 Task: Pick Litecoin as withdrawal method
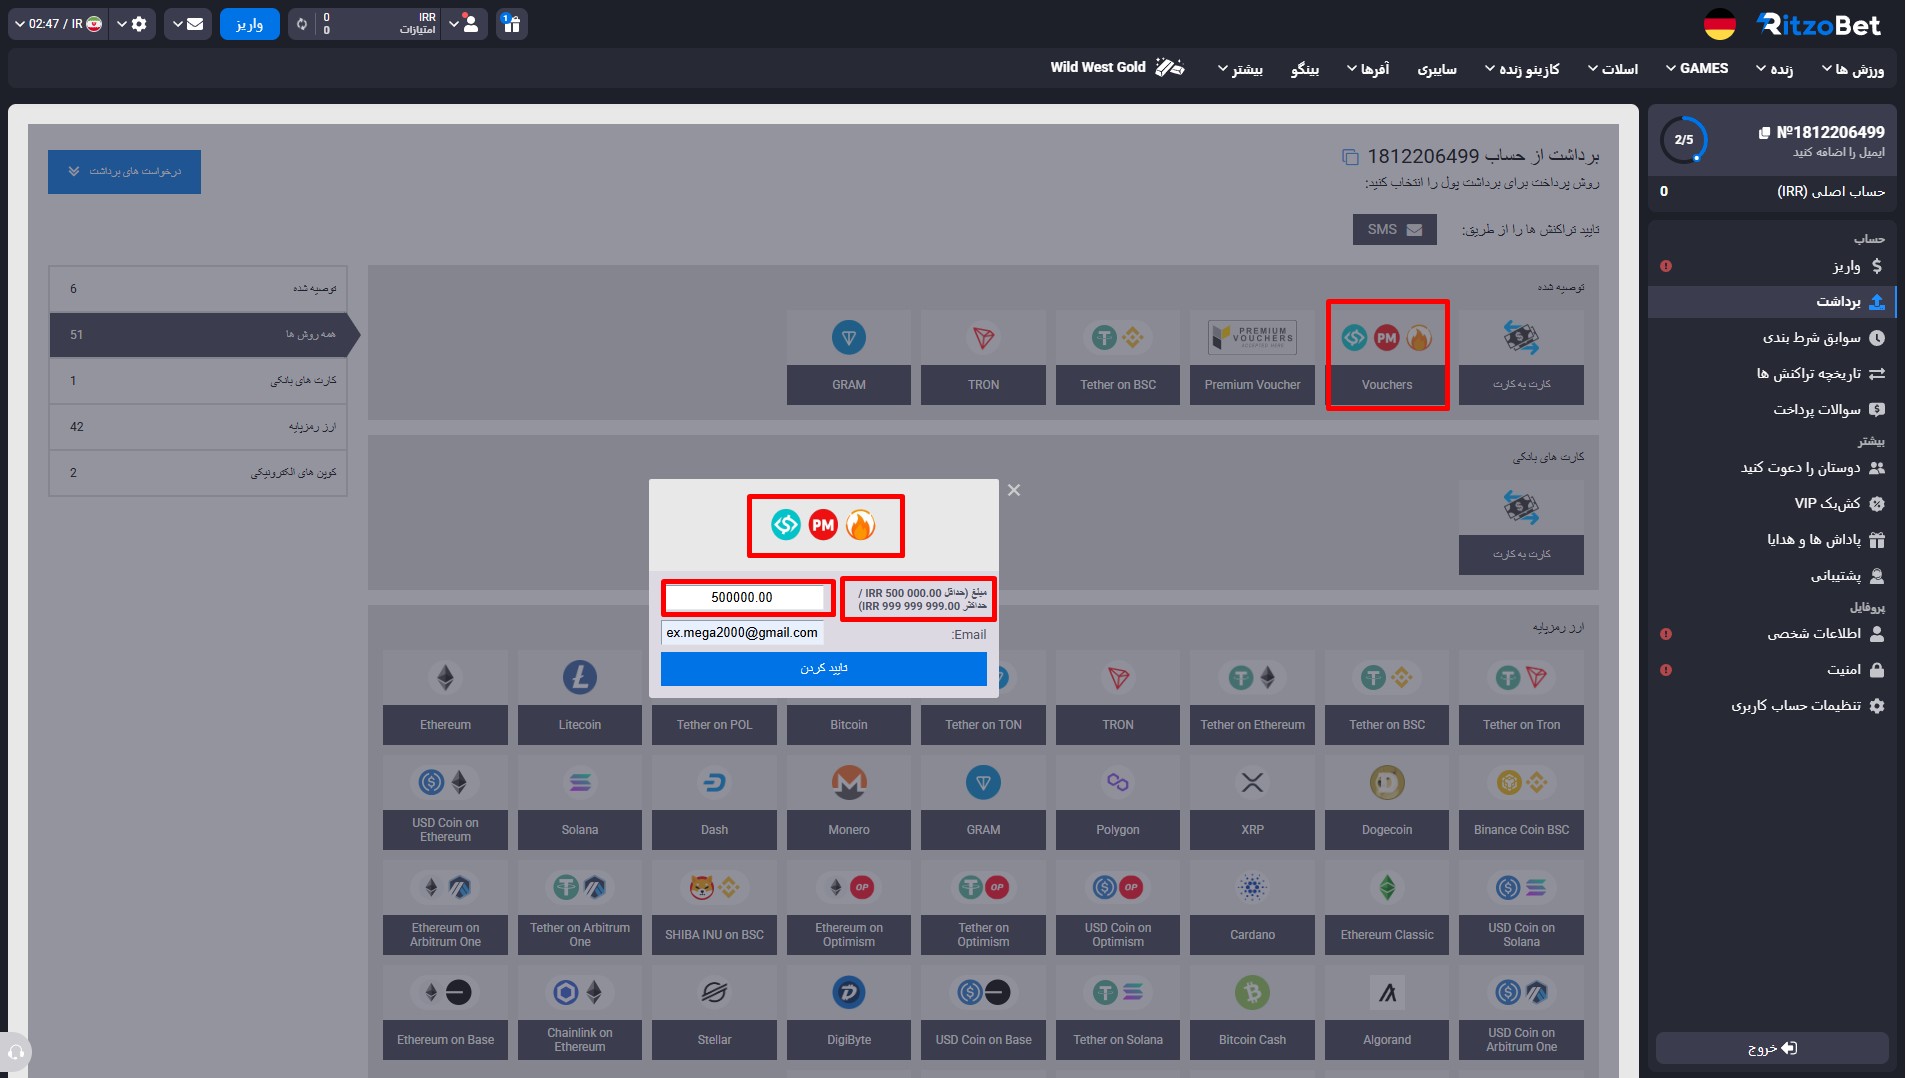(x=580, y=697)
